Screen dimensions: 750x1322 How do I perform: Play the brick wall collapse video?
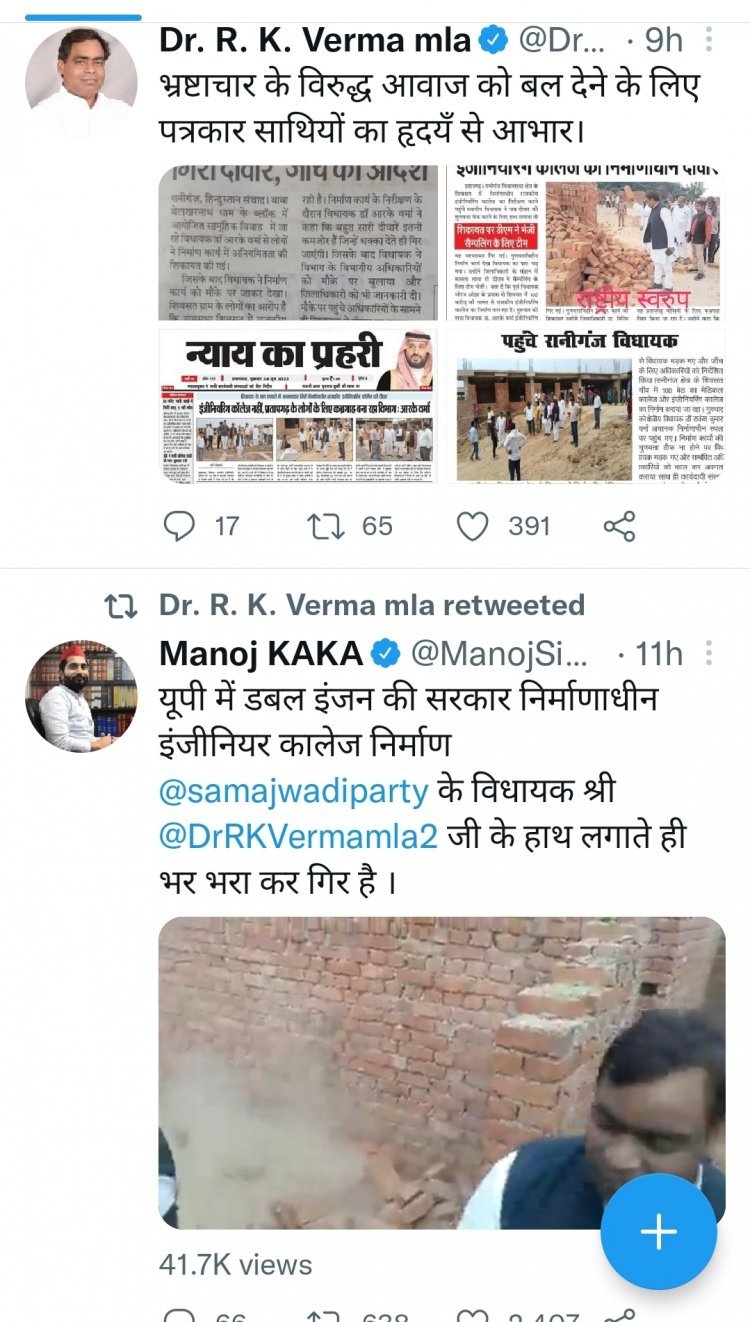point(442,1073)
